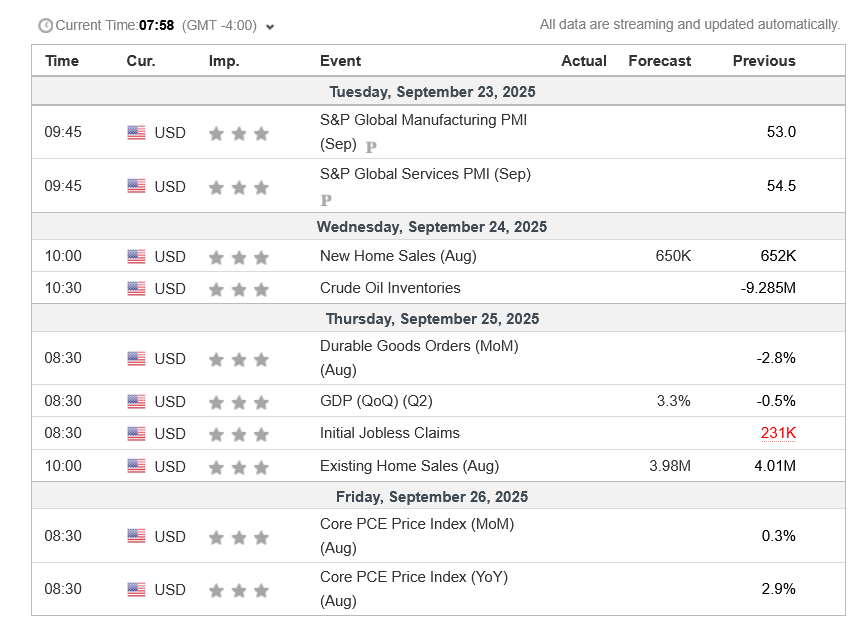
Task: Open the S&P Global Manufacturing PMI event
Action: 423,120
